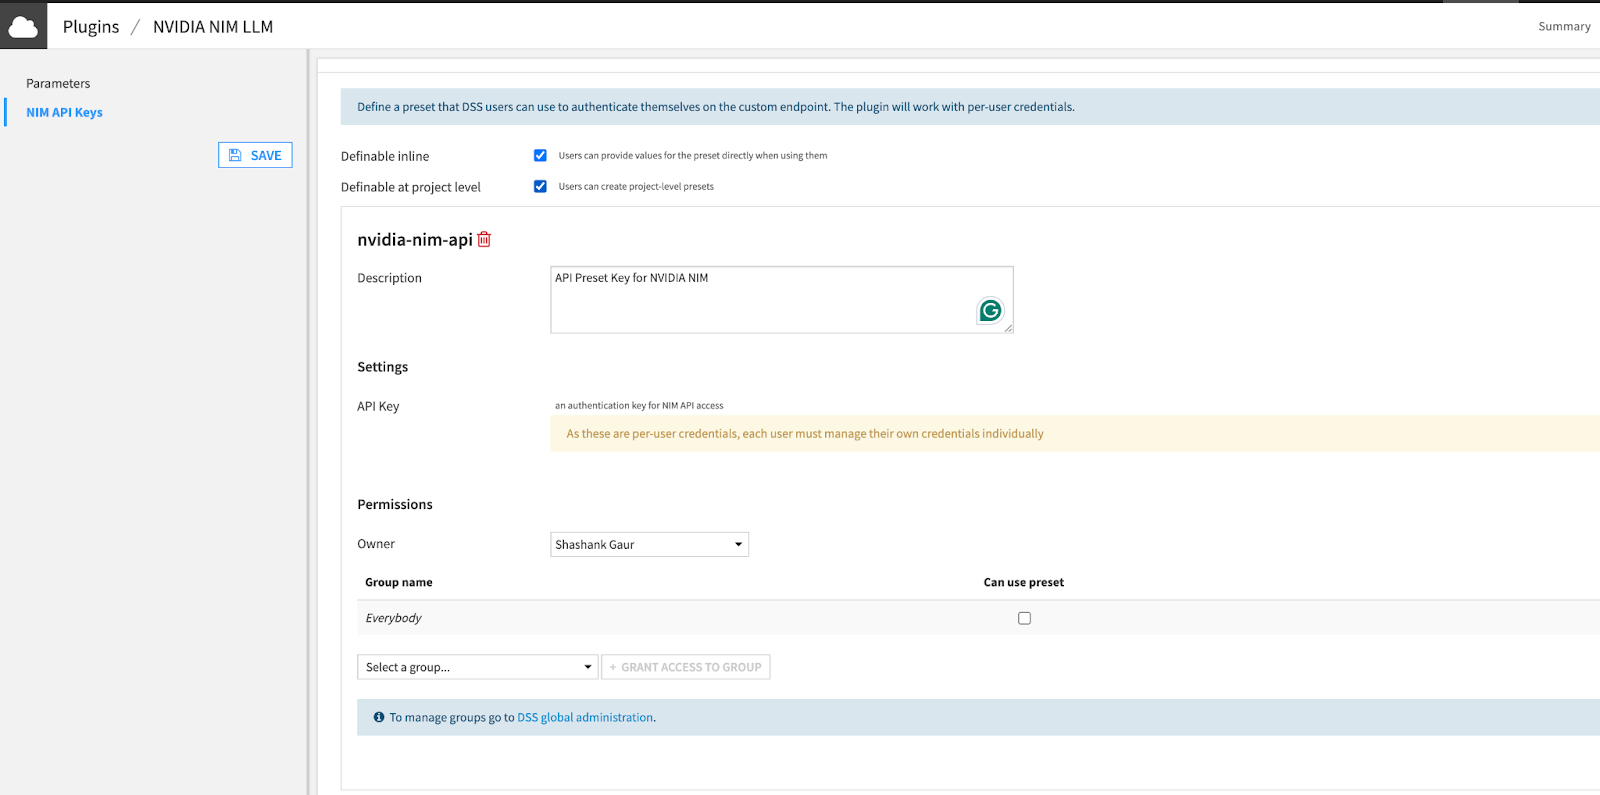Delete the nvidia-nim-api preset via trash icon
Viewport: 1600px width, 795px height.
coord(484,240)
